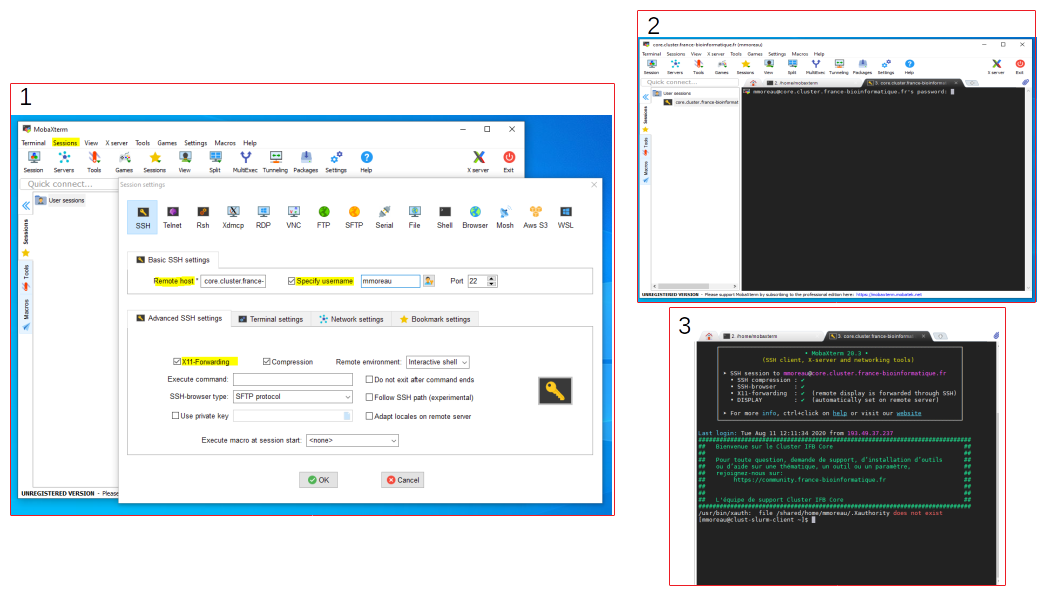Choose the WSL session type
This screenshot has height=595, width=1058.
coord(565,217)
